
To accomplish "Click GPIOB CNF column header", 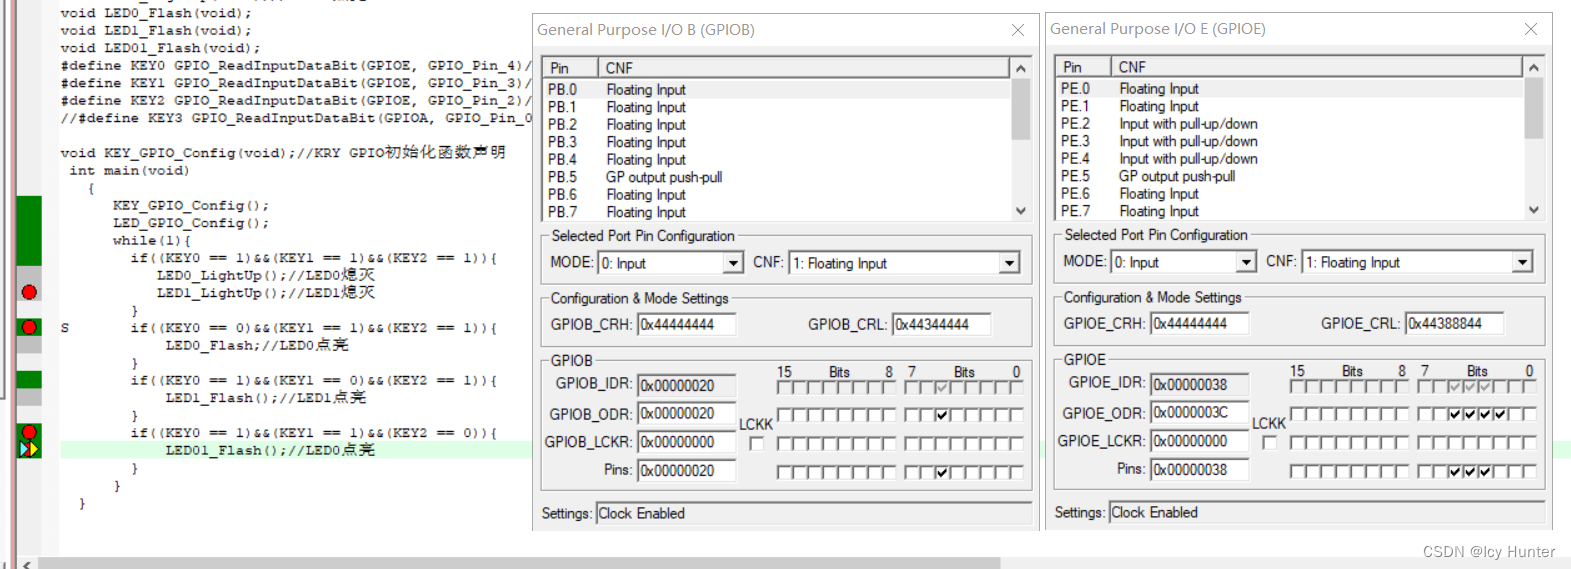I will (804, 68).
